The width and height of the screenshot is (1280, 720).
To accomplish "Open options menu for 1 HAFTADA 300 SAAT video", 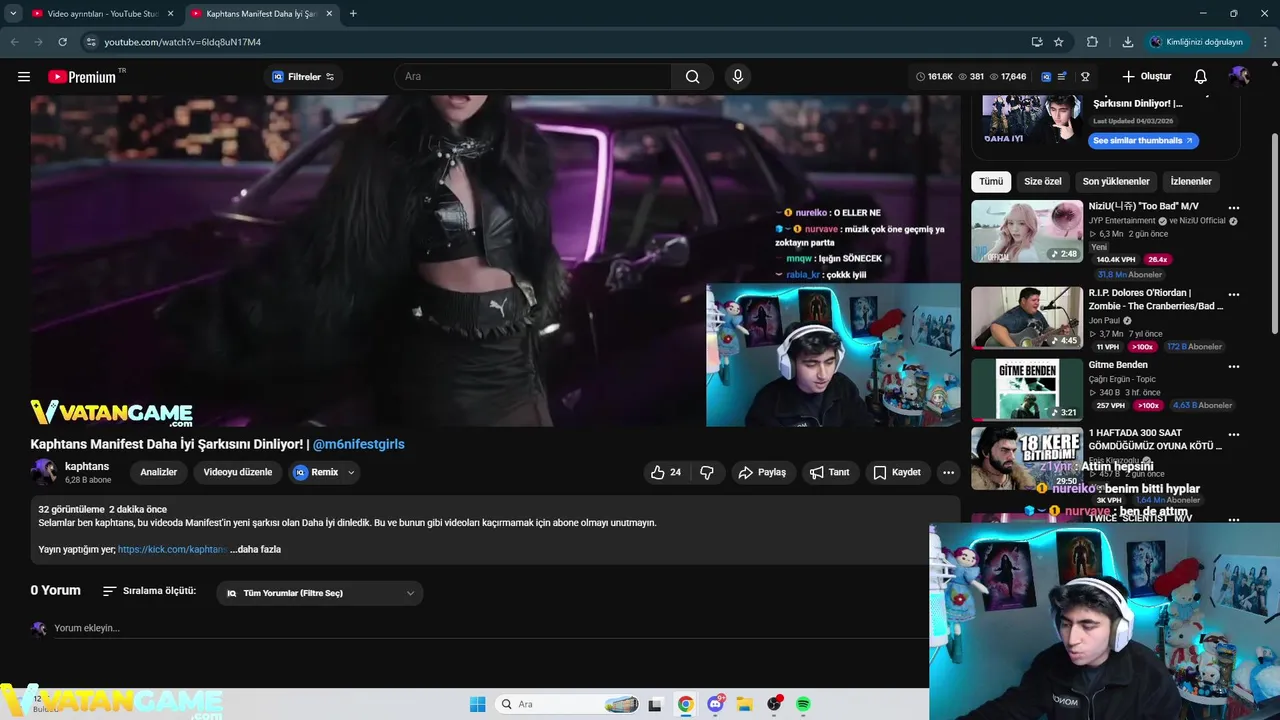I will coord(1234,435).
